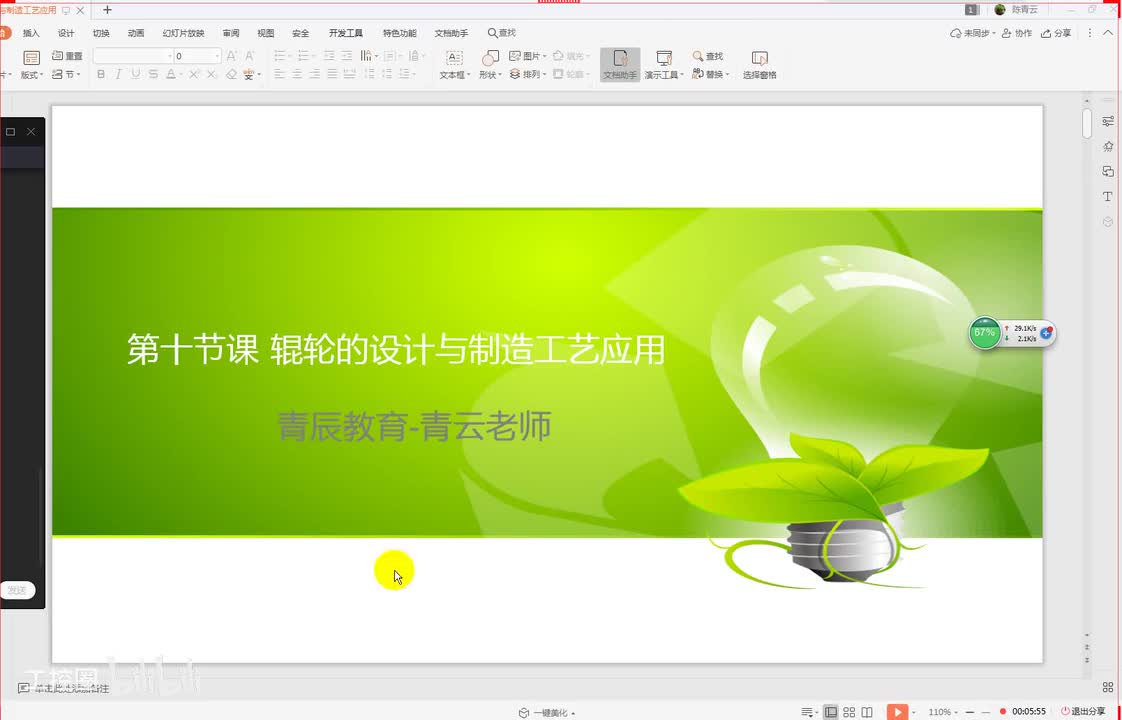Open the 排列 arrange dropdown
This screenshot has height=720, width=1122.
pyautogui.click(x=528, y=74)
